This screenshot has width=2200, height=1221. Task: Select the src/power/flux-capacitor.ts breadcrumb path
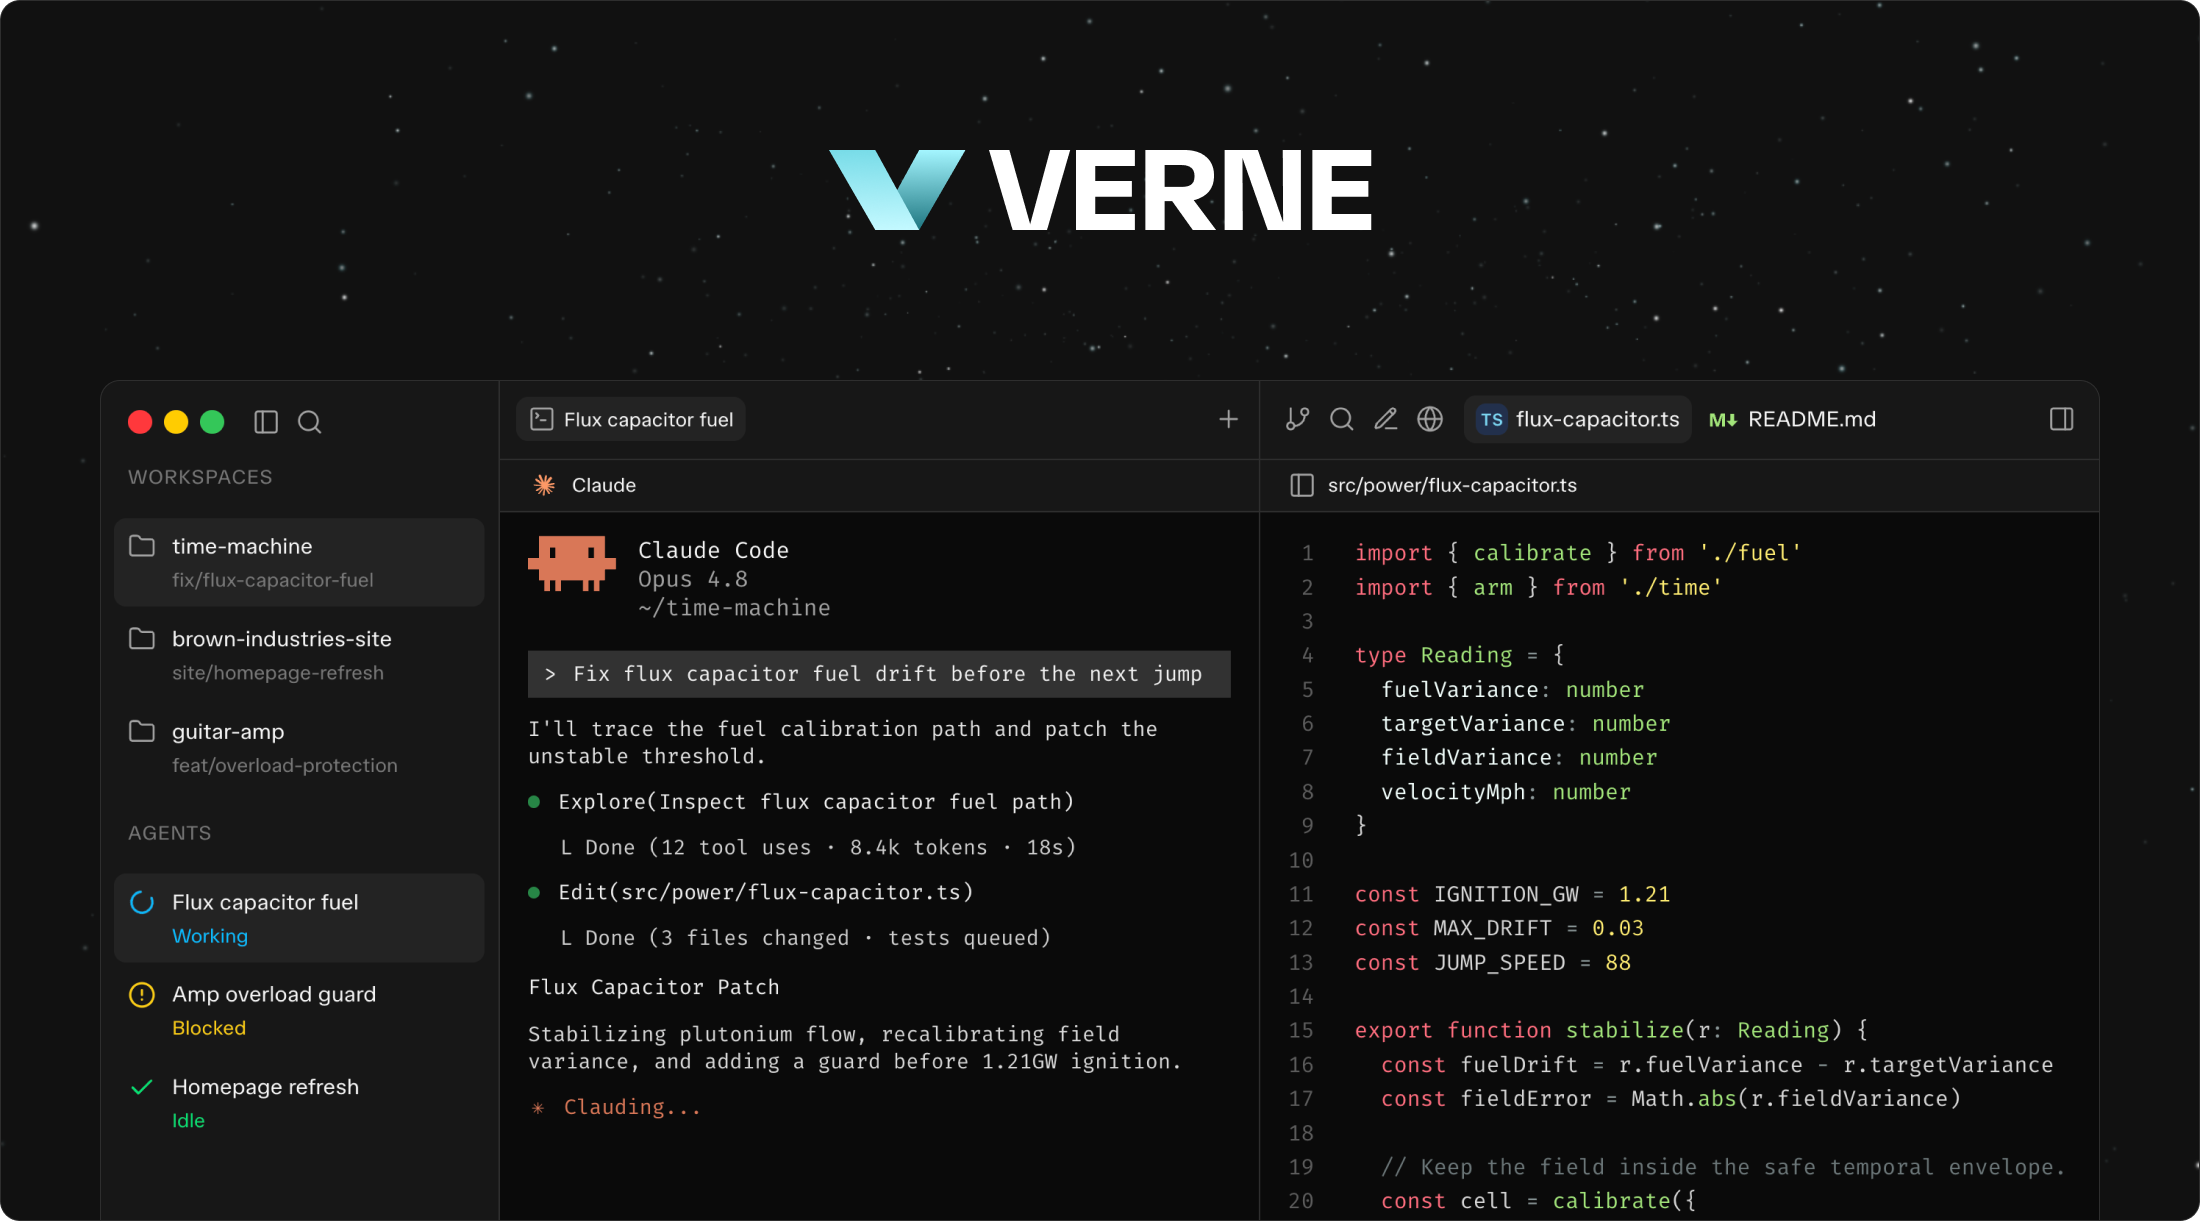1452,485
